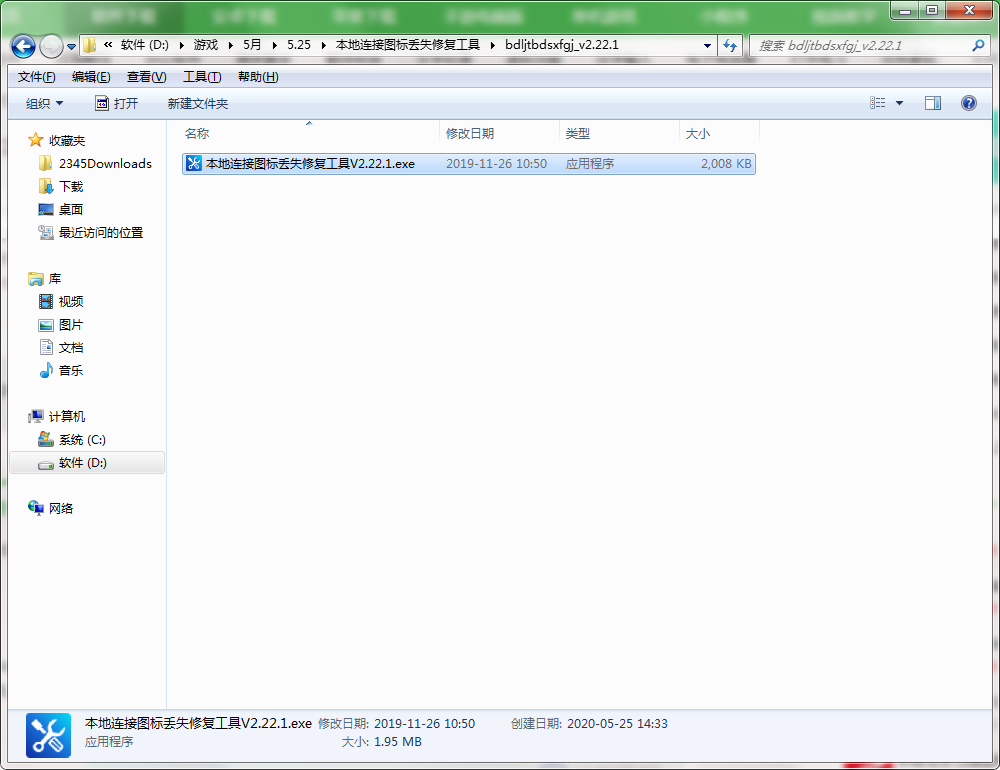Click the search box field

862,45
